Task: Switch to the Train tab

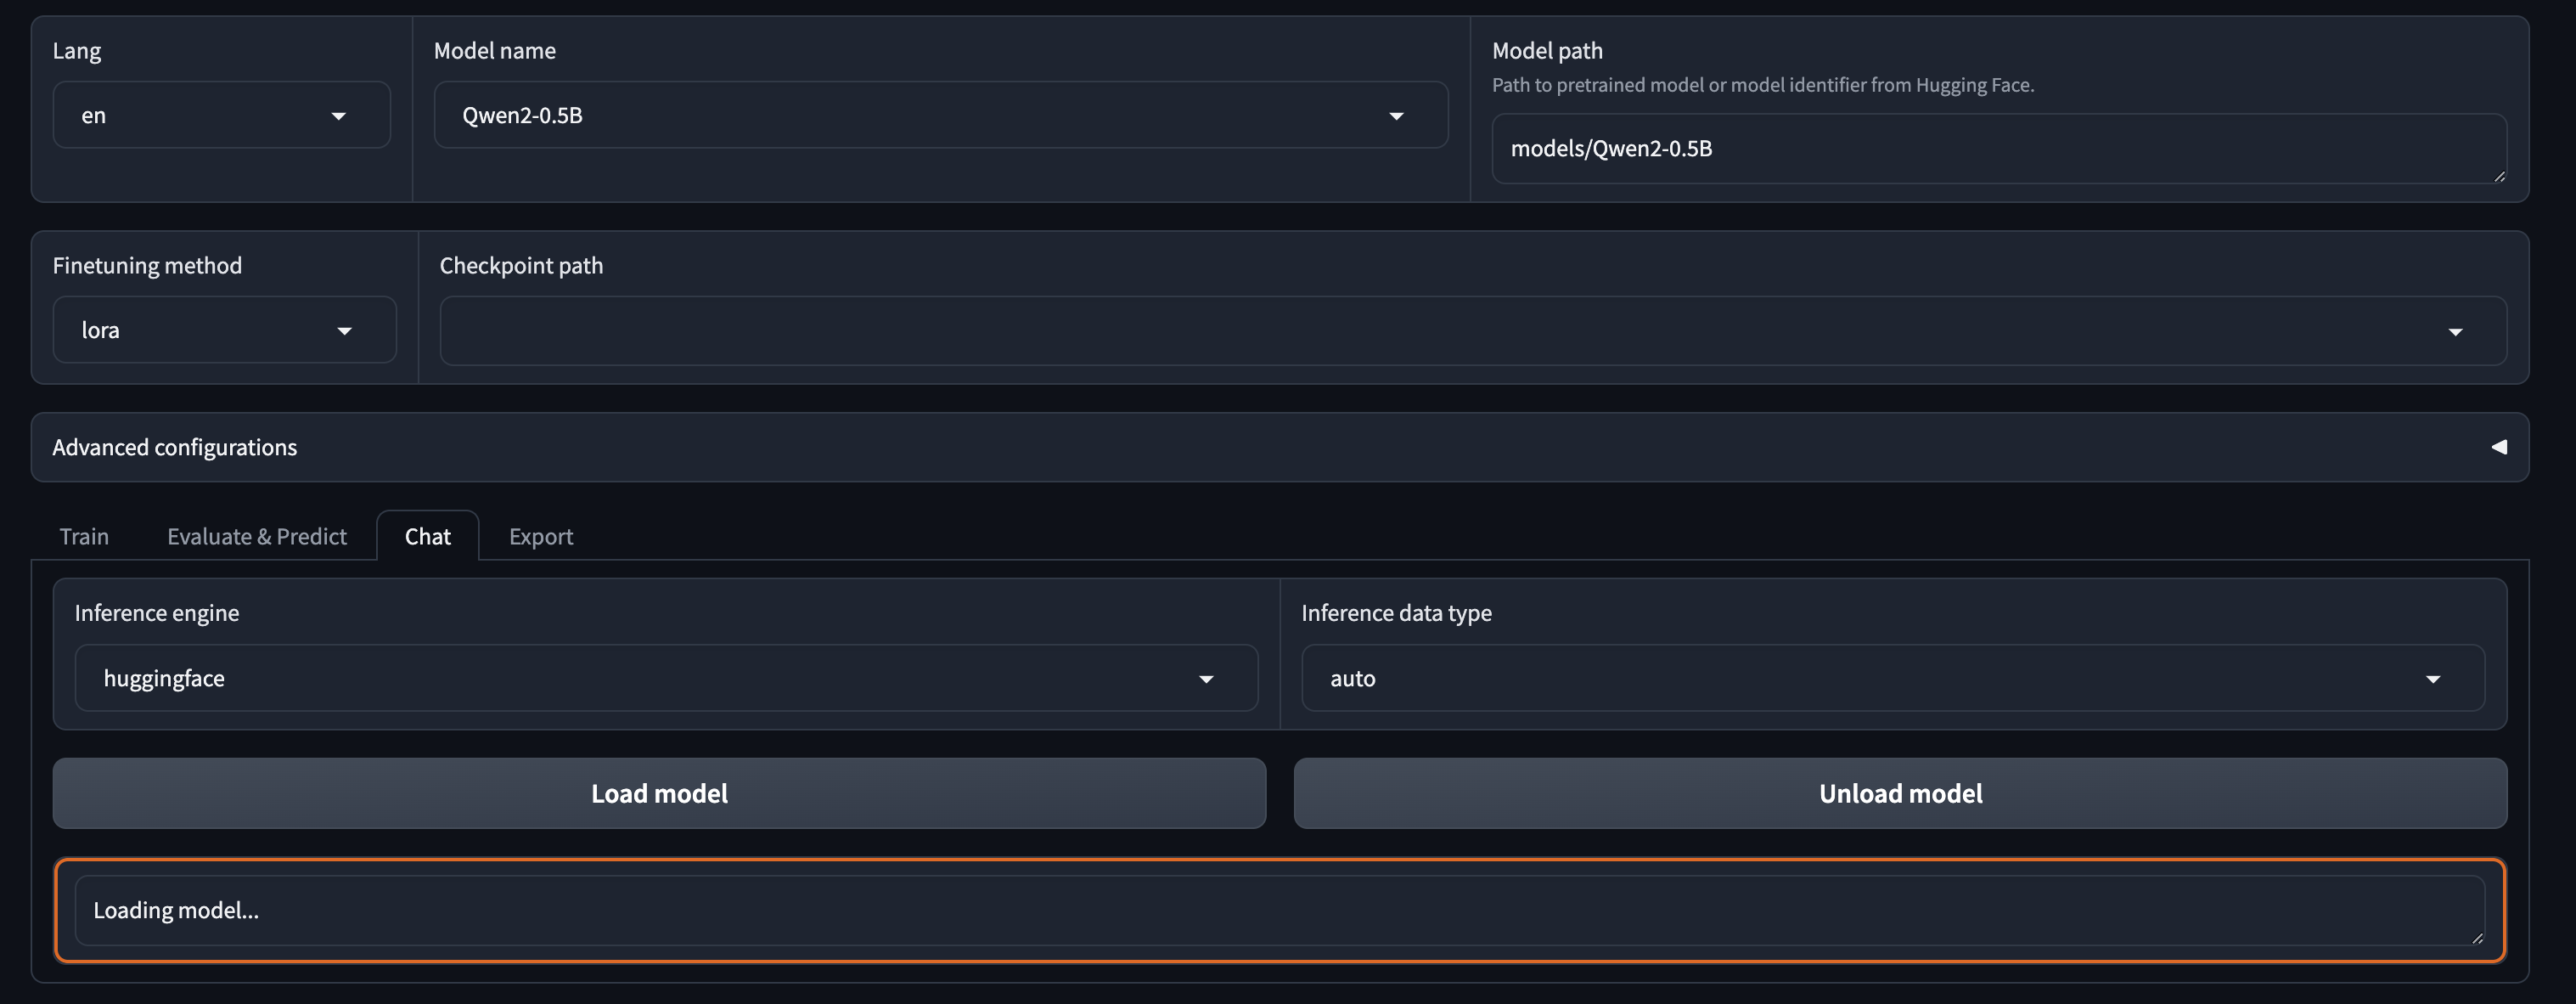Action: coord(84,537)
